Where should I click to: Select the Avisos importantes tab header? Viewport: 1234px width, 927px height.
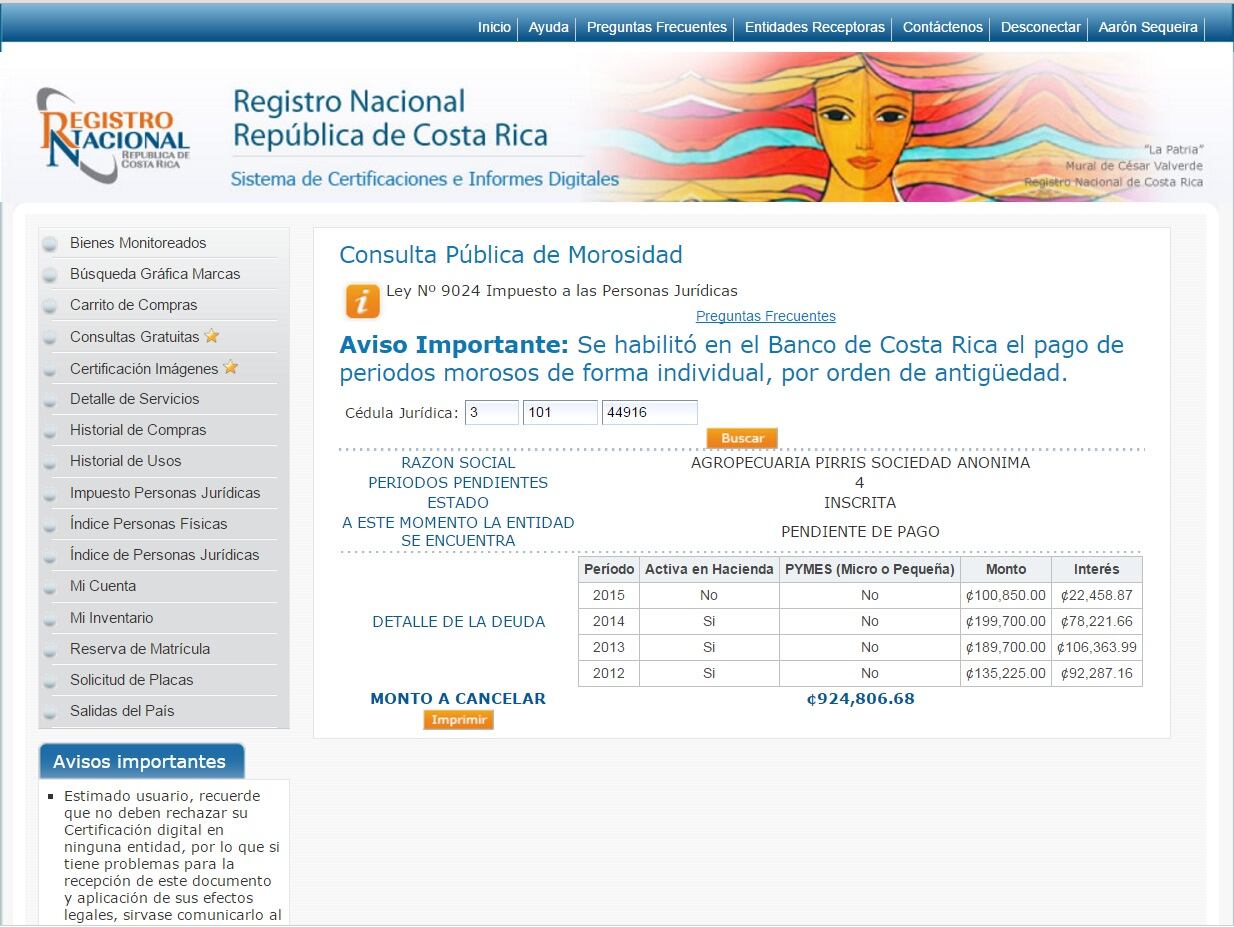click(x=140, y=762)
